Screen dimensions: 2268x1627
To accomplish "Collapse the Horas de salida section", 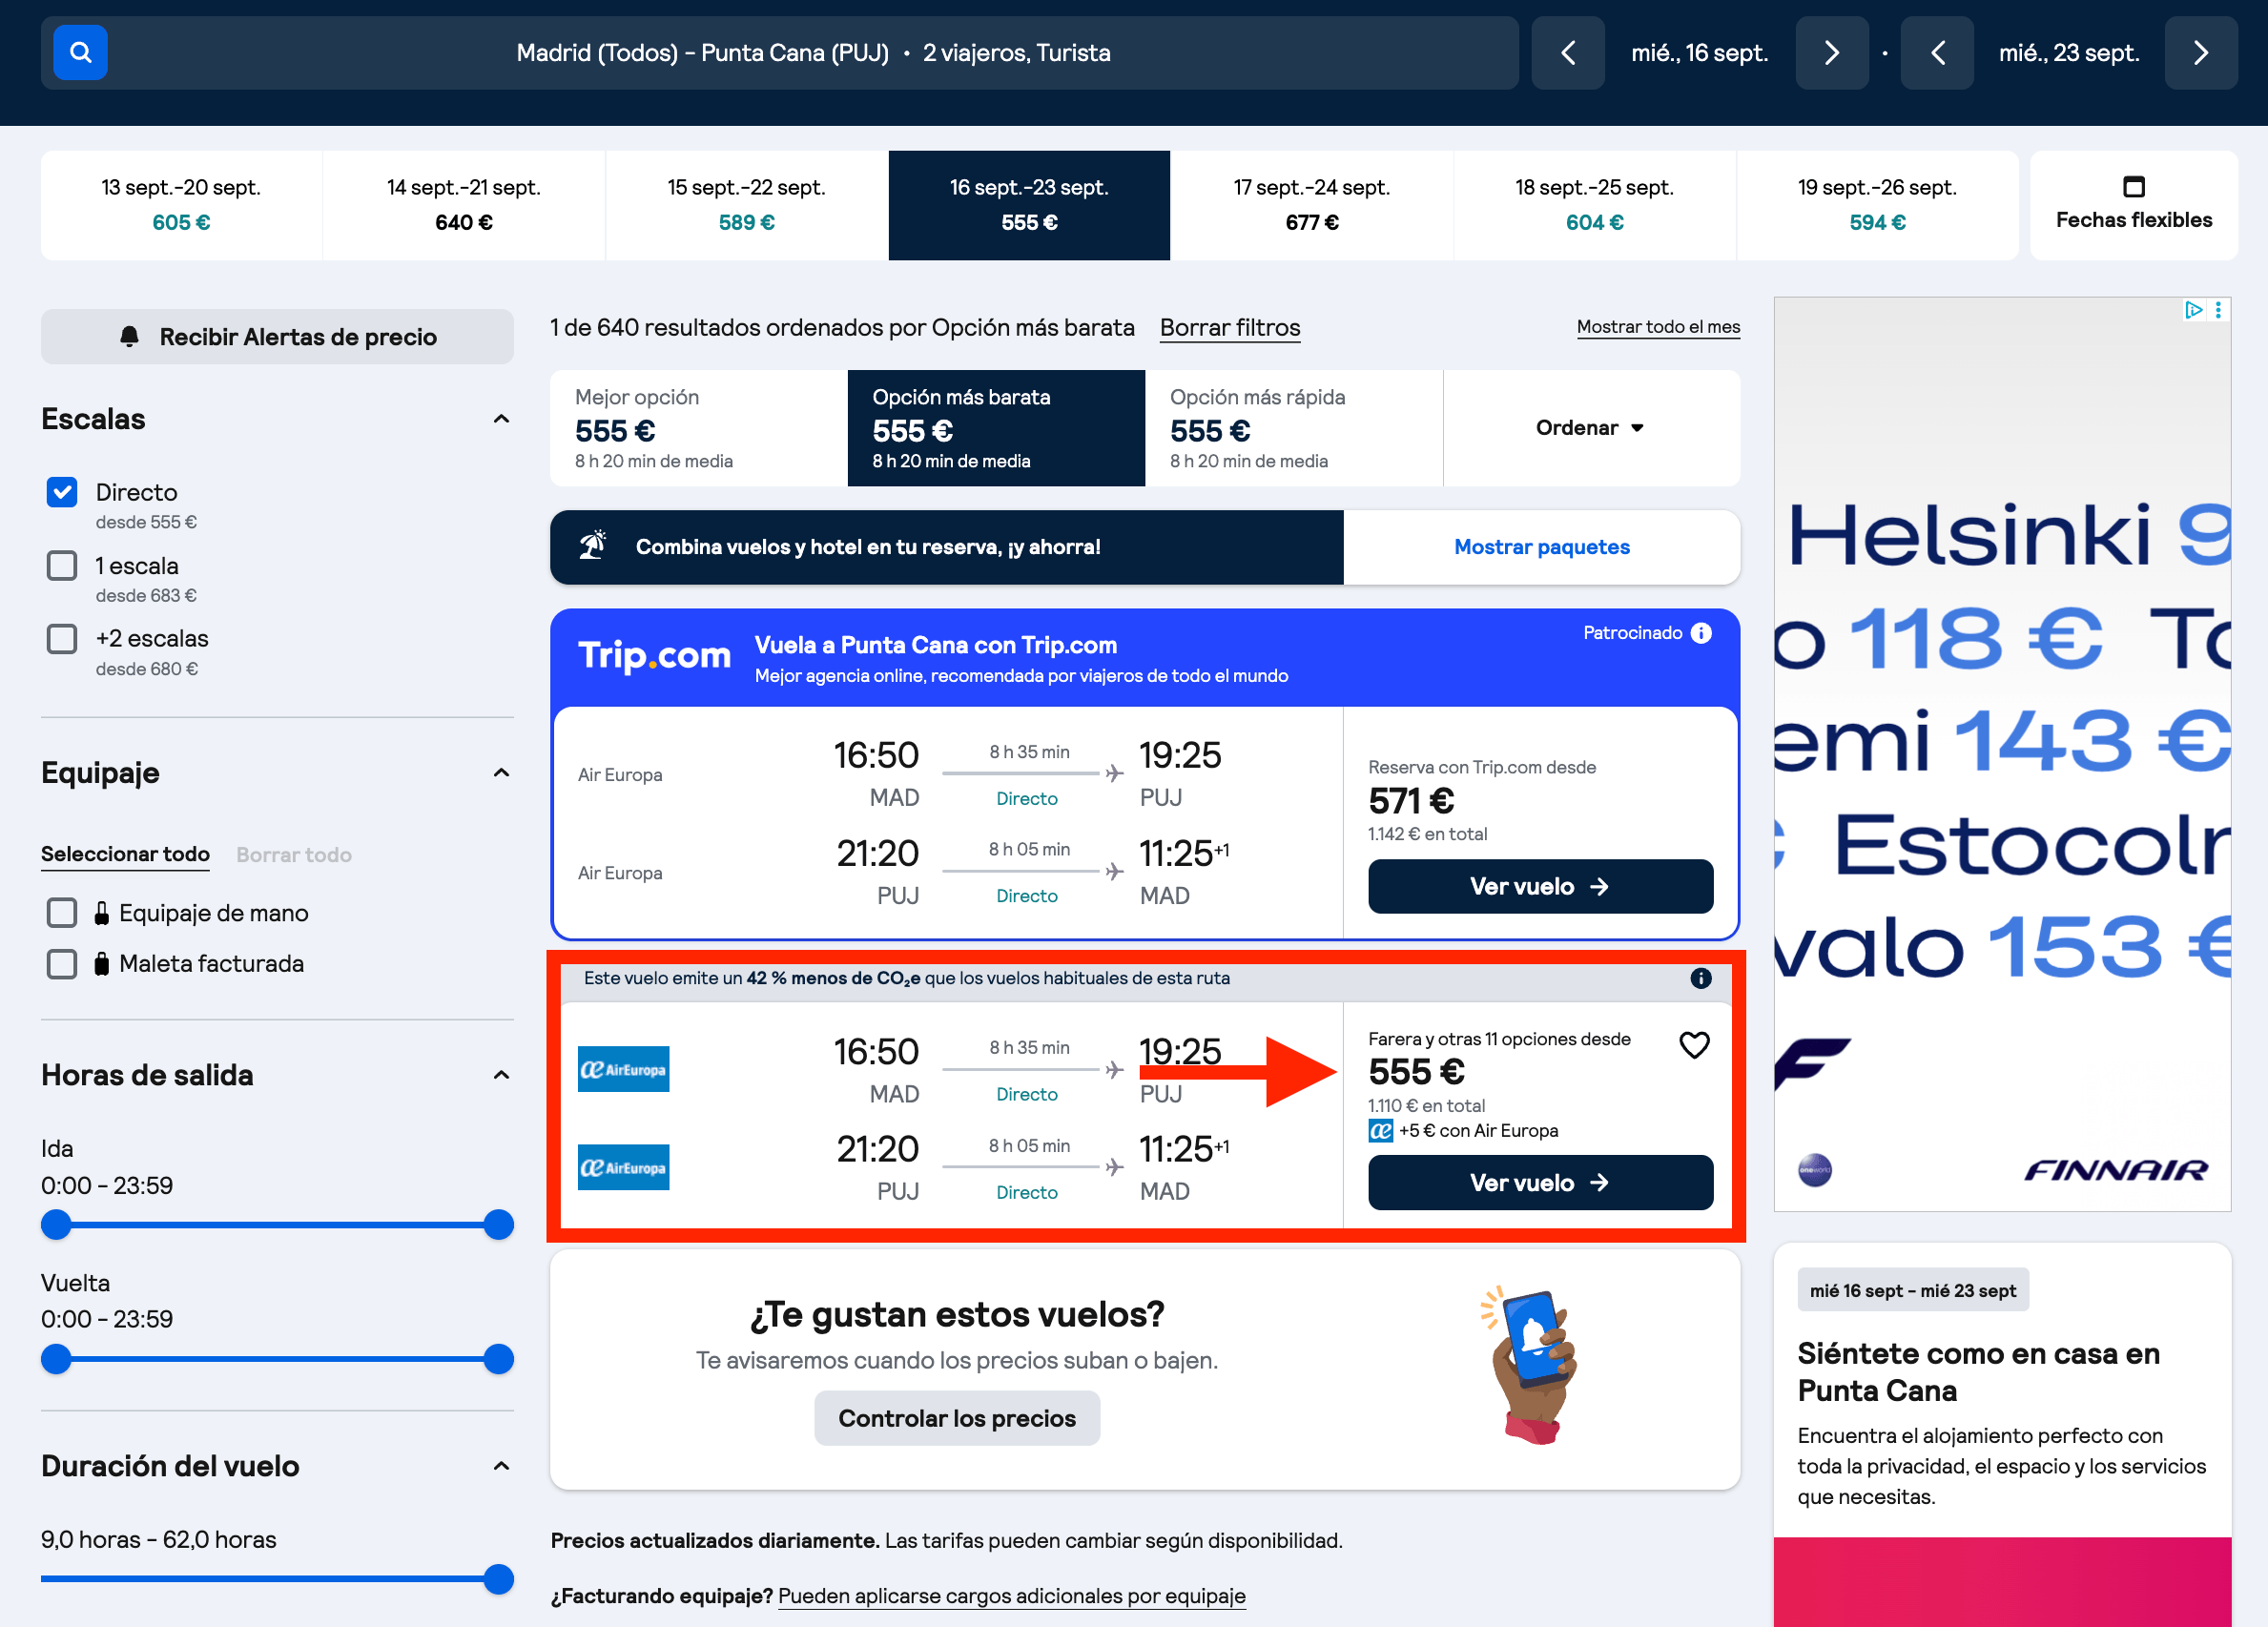I will (x=501, y=1075).
